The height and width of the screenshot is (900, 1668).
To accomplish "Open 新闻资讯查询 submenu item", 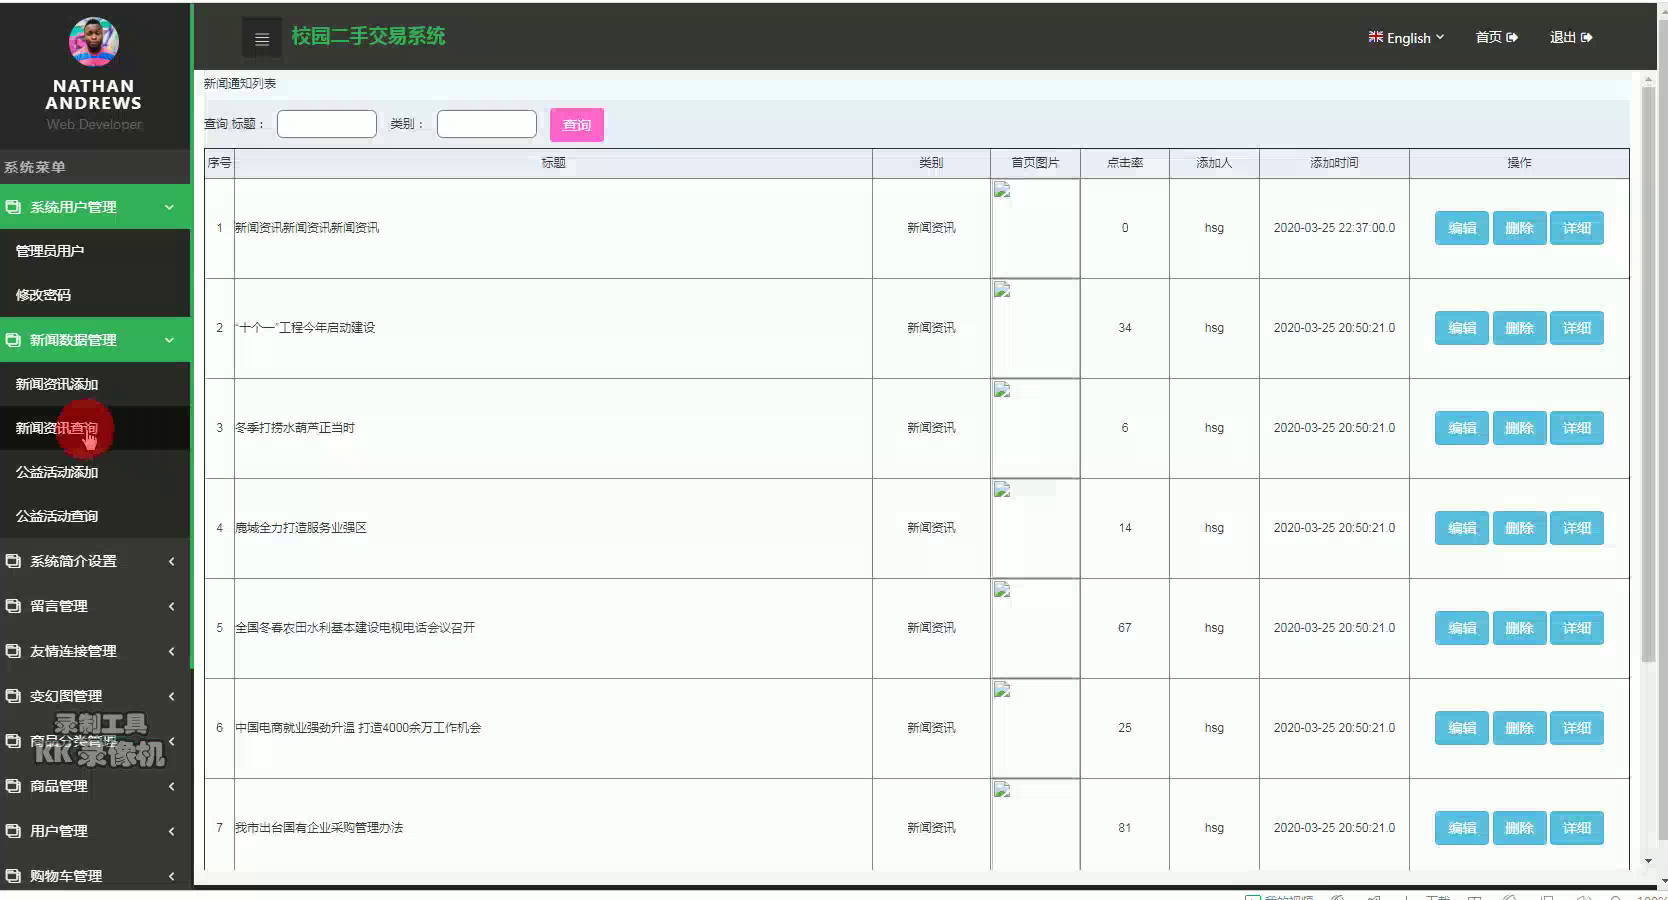I will (95, 428).
